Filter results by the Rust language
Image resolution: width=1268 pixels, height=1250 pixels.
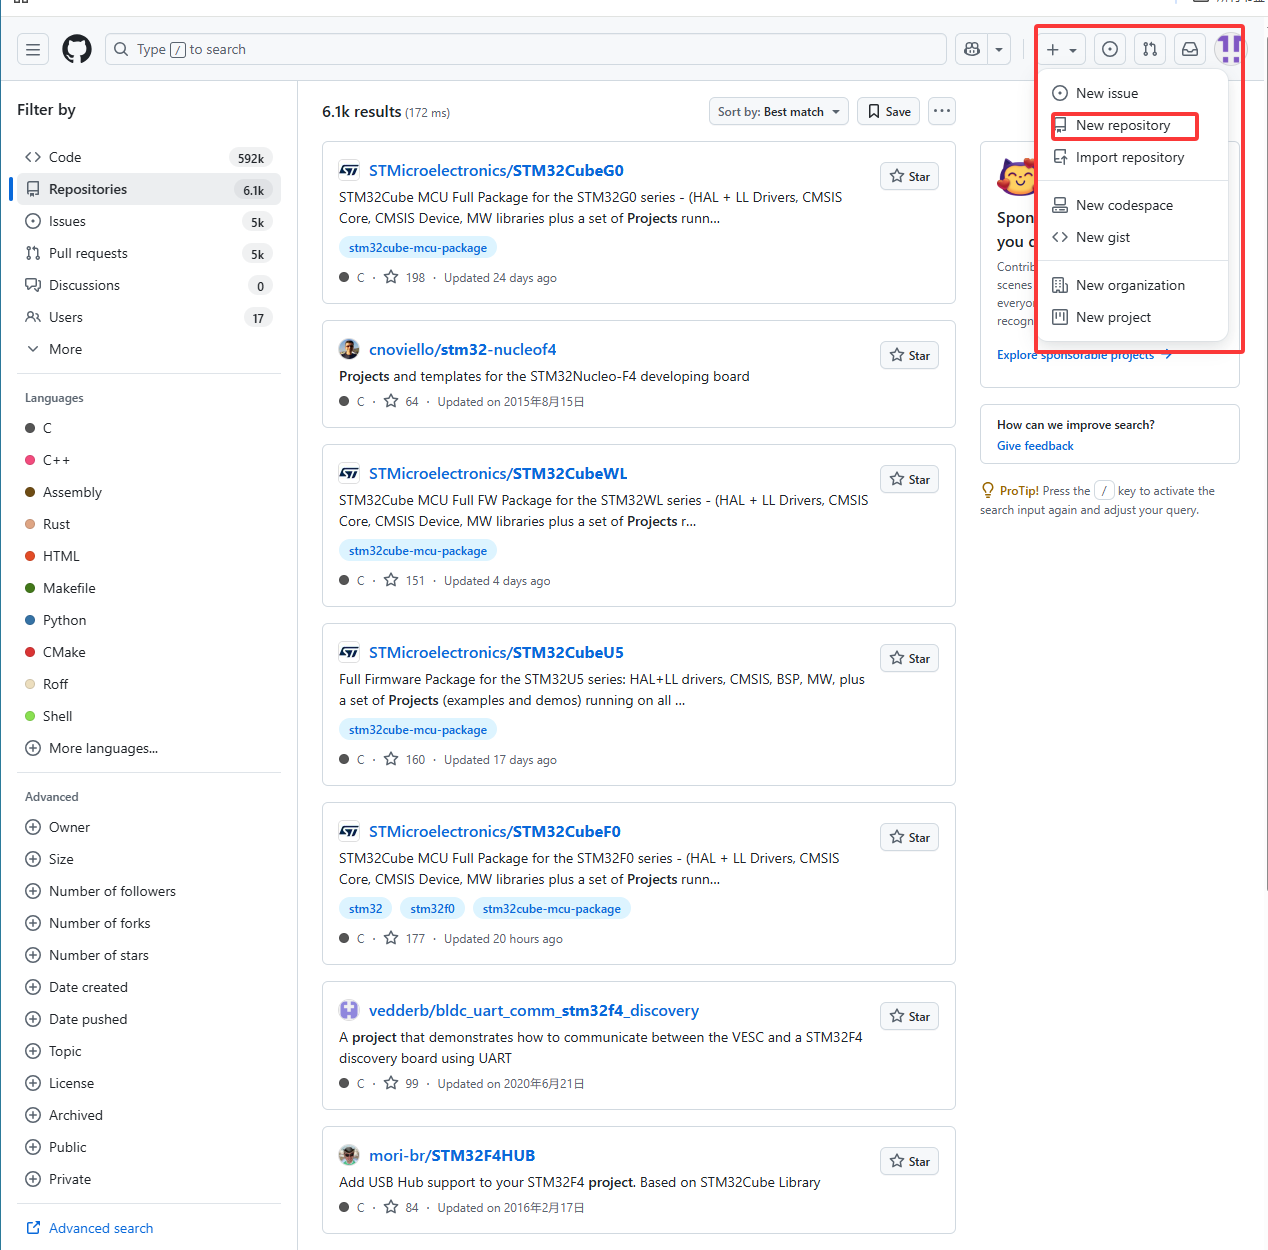click(56, 524)
